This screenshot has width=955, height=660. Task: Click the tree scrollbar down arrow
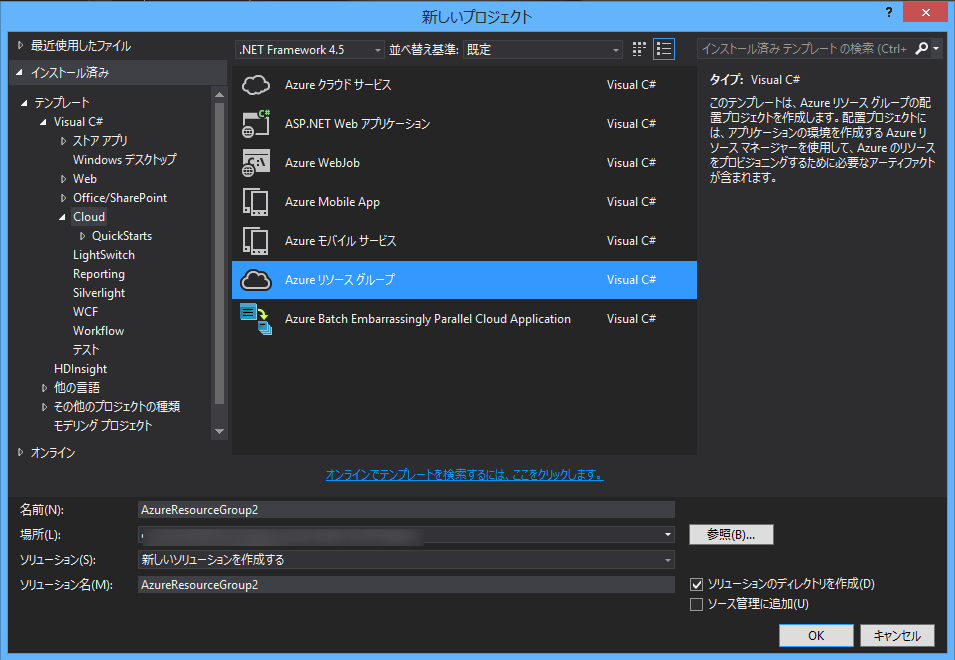(x=219, y=432)
